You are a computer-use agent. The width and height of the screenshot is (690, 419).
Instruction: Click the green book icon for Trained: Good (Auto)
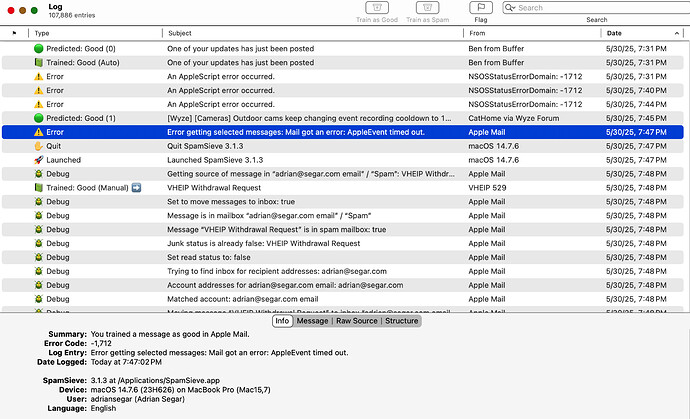coord(39,62)
